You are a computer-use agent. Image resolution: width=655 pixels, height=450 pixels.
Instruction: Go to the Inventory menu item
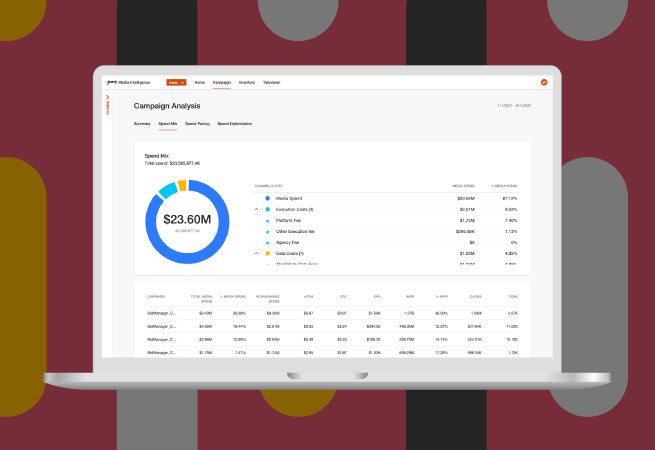click(246, 82)
